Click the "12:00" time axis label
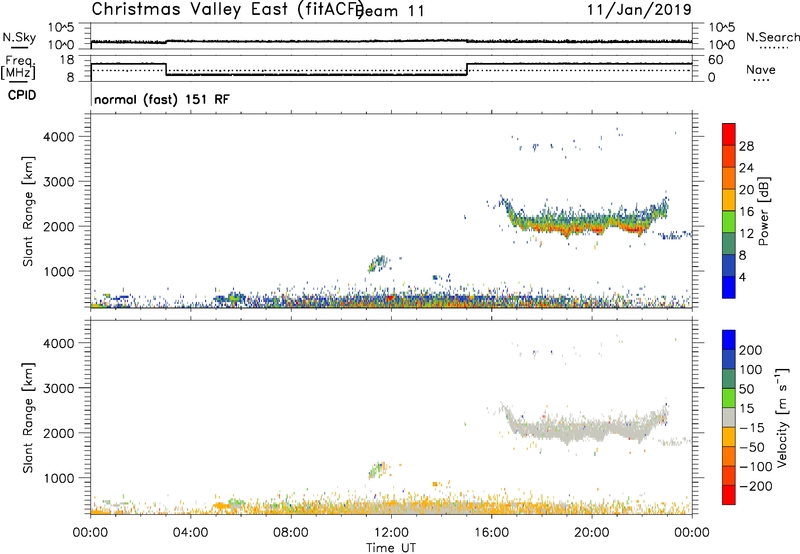 click(x=391, y=533)
